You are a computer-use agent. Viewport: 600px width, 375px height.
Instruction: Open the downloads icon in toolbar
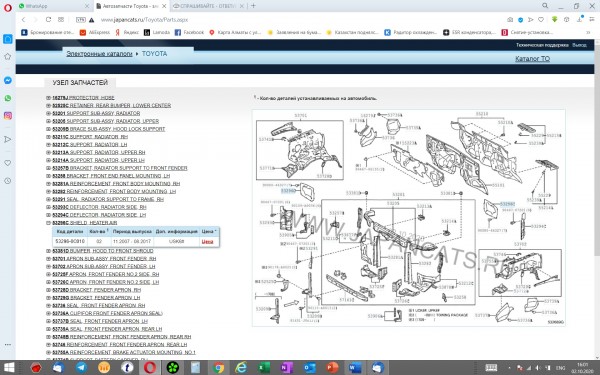pos(580,20)
